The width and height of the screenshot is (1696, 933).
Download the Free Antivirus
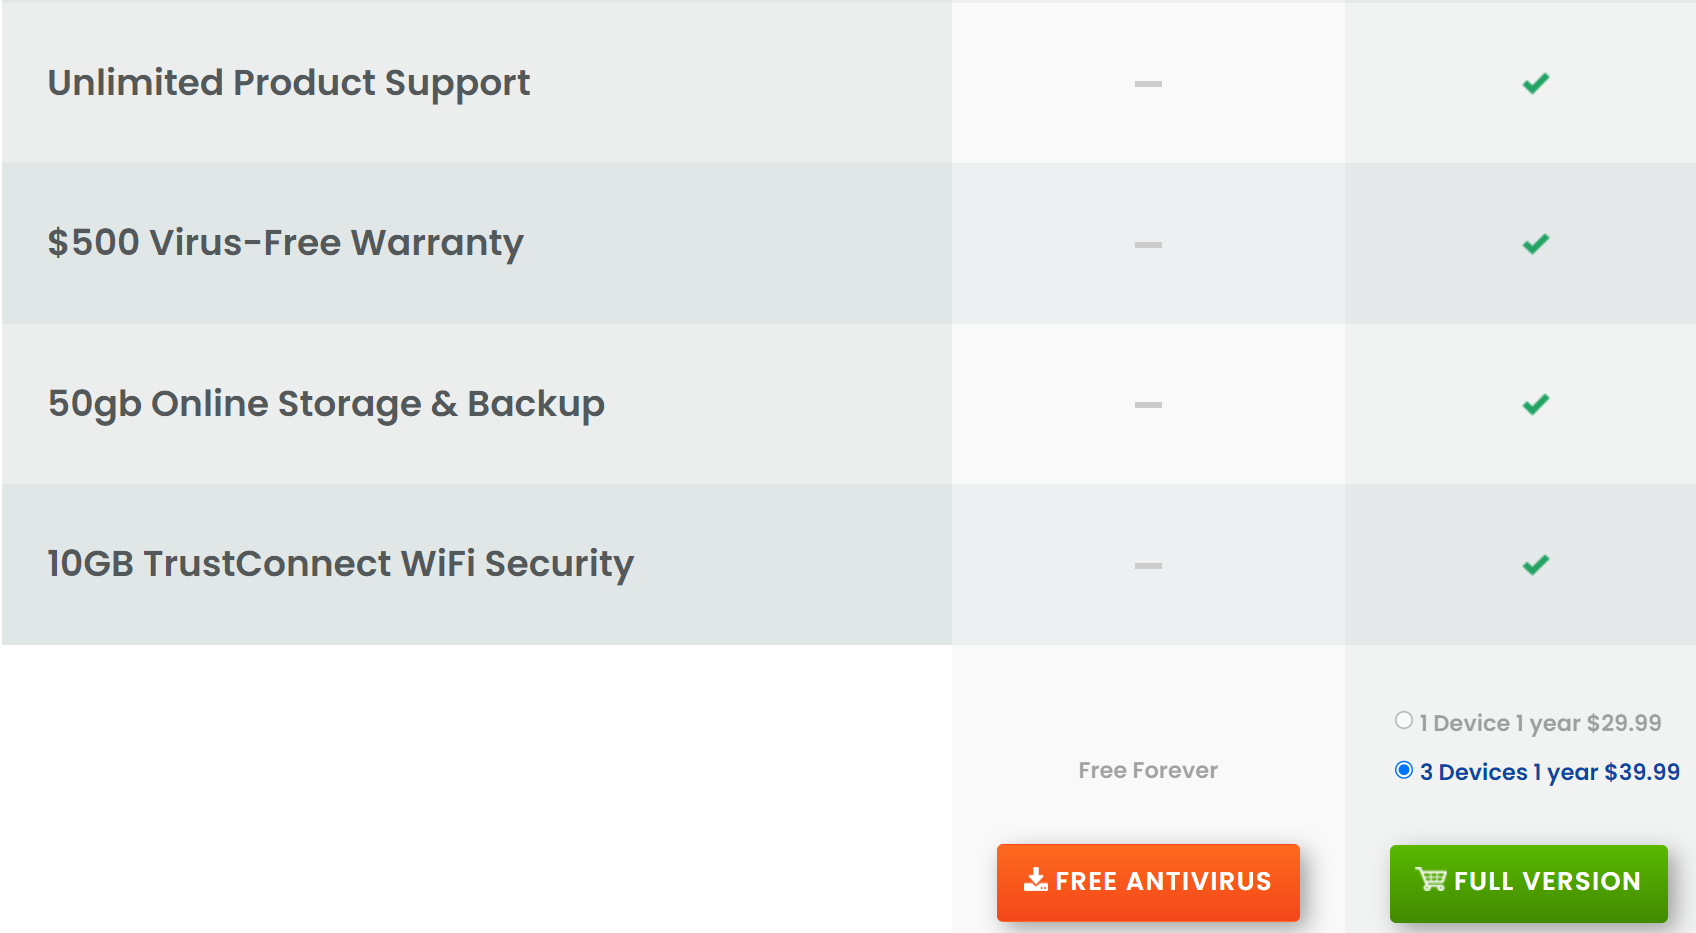pos(1148,882)
